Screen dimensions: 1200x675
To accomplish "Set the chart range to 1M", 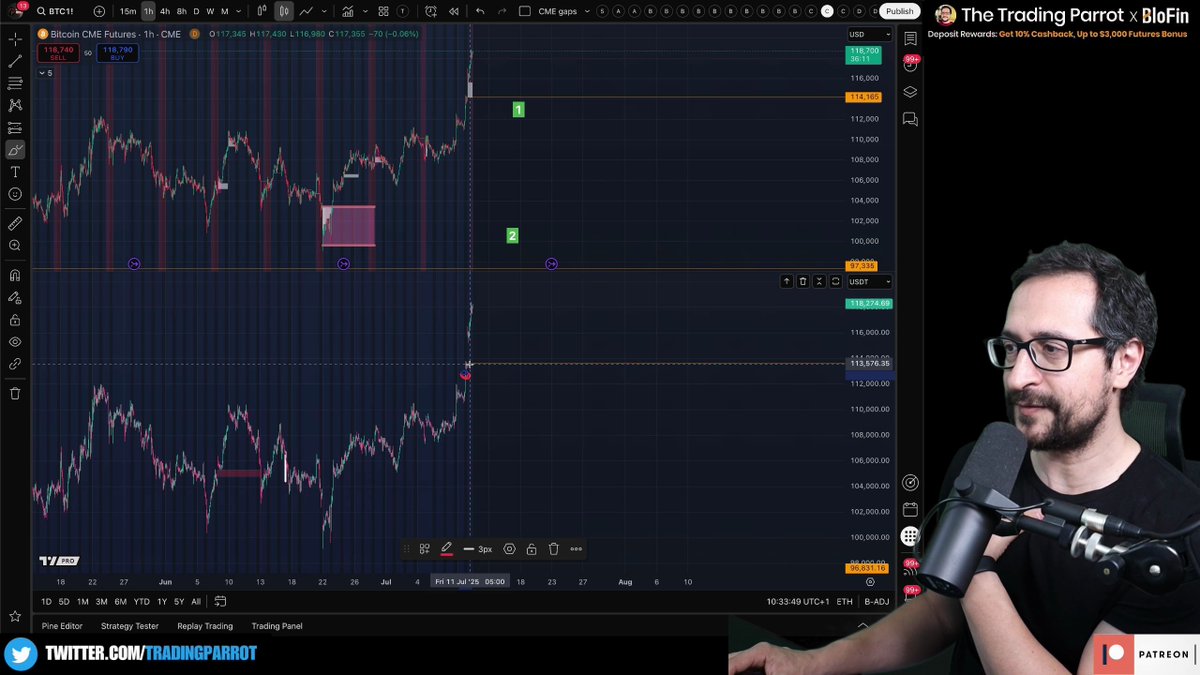I will click(83, 601).
